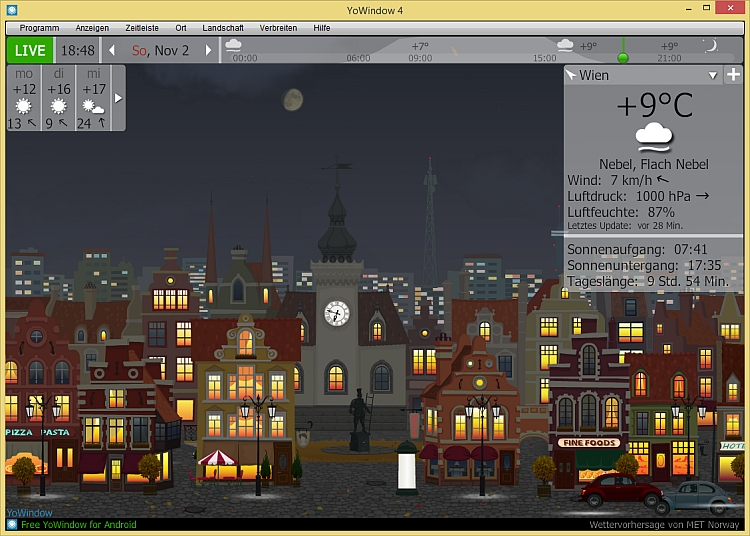Click the moon in the sky
750x536 pixels.
tap(293, 99)
